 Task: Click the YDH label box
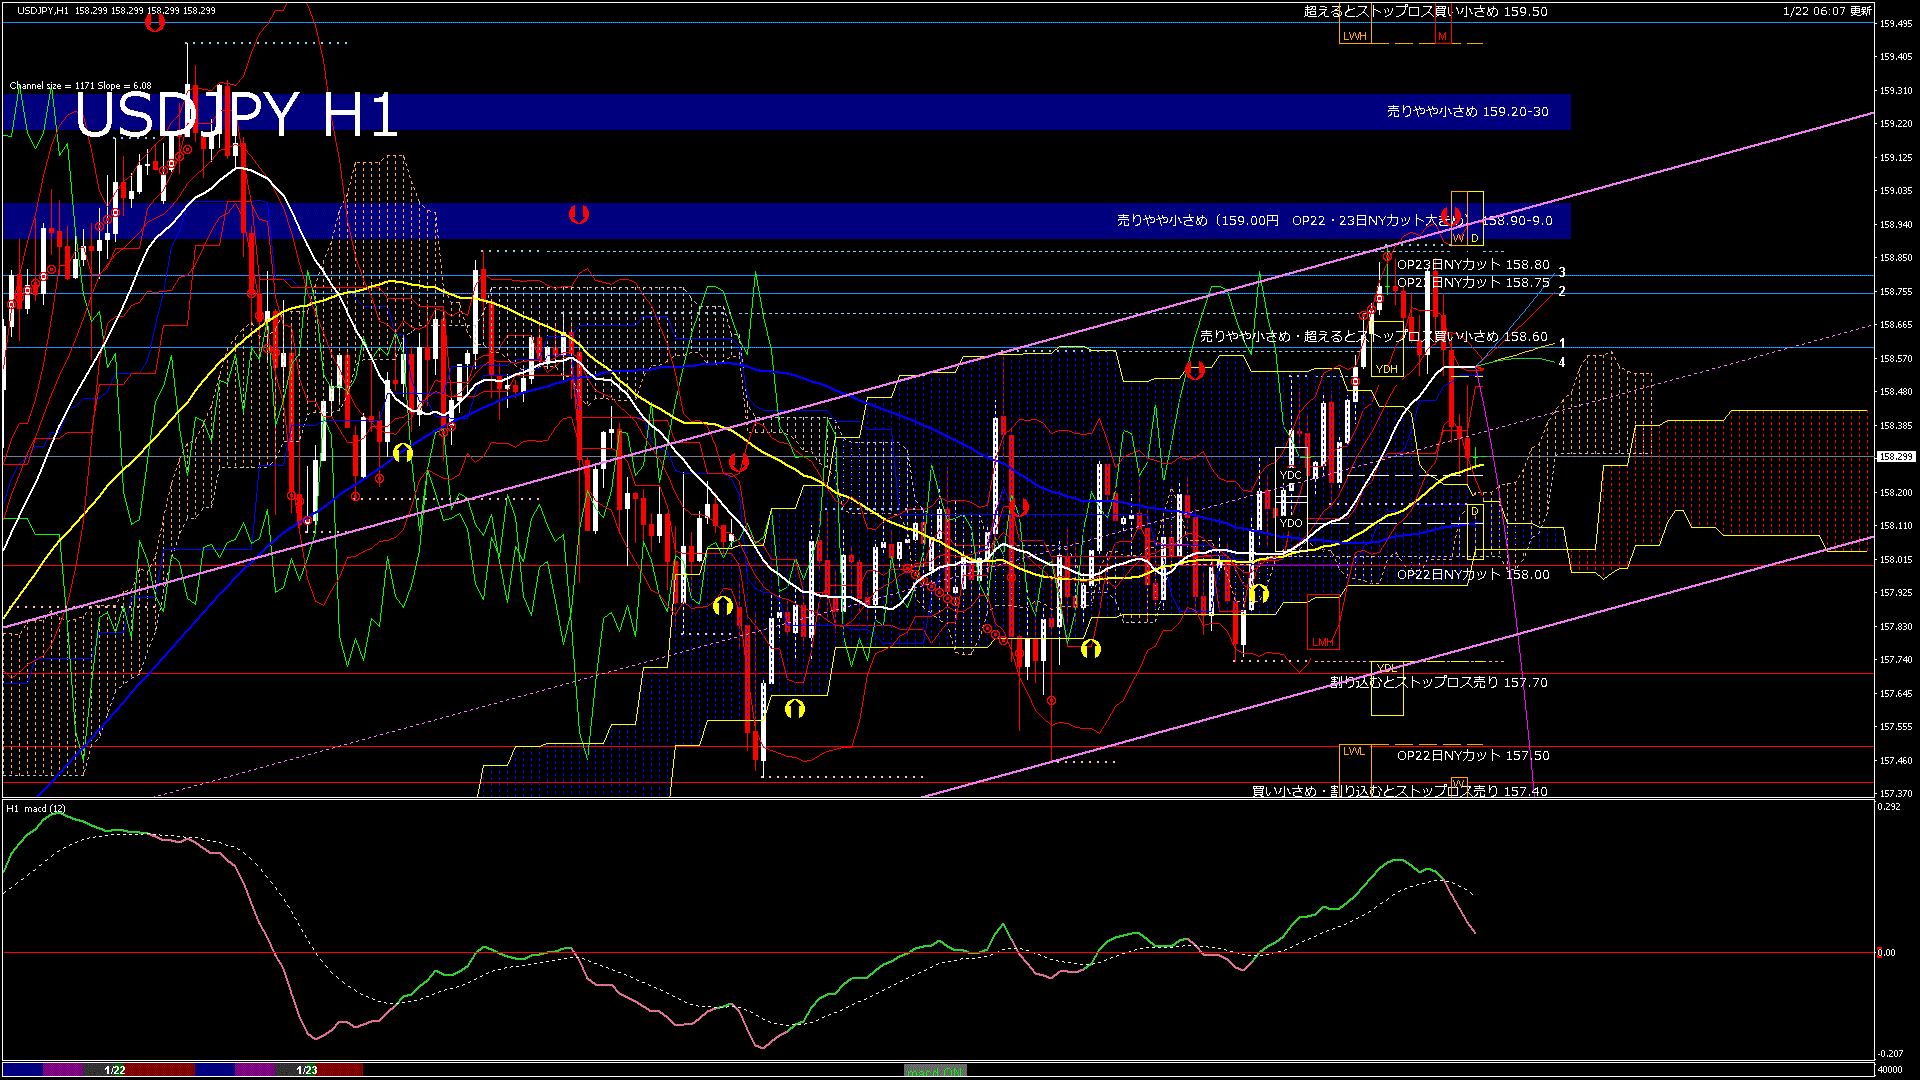tap(1386, 369)
